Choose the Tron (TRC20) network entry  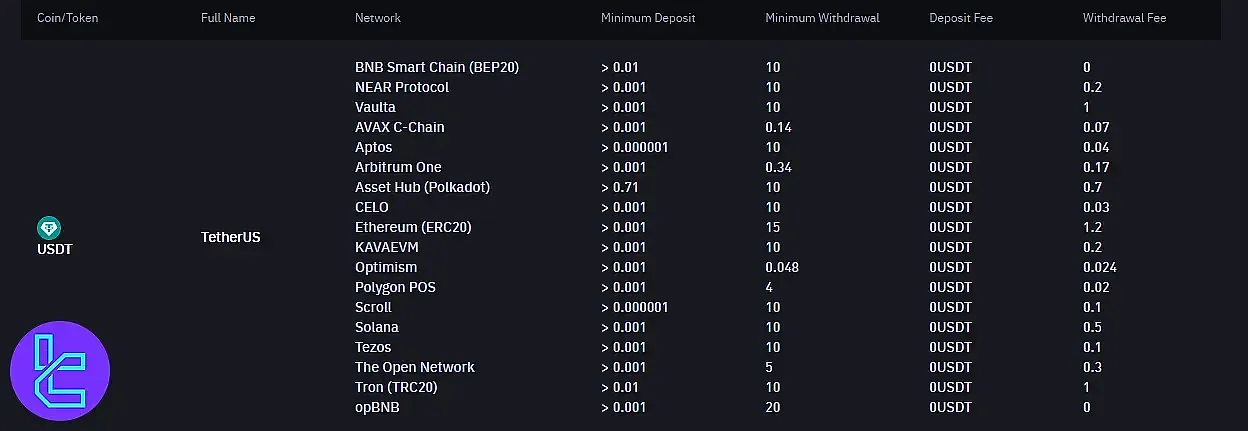point(396,387)
